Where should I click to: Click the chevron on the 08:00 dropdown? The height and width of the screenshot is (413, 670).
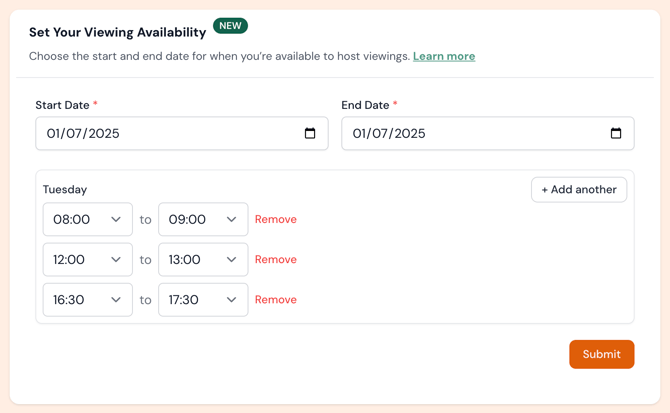(116, 220)
